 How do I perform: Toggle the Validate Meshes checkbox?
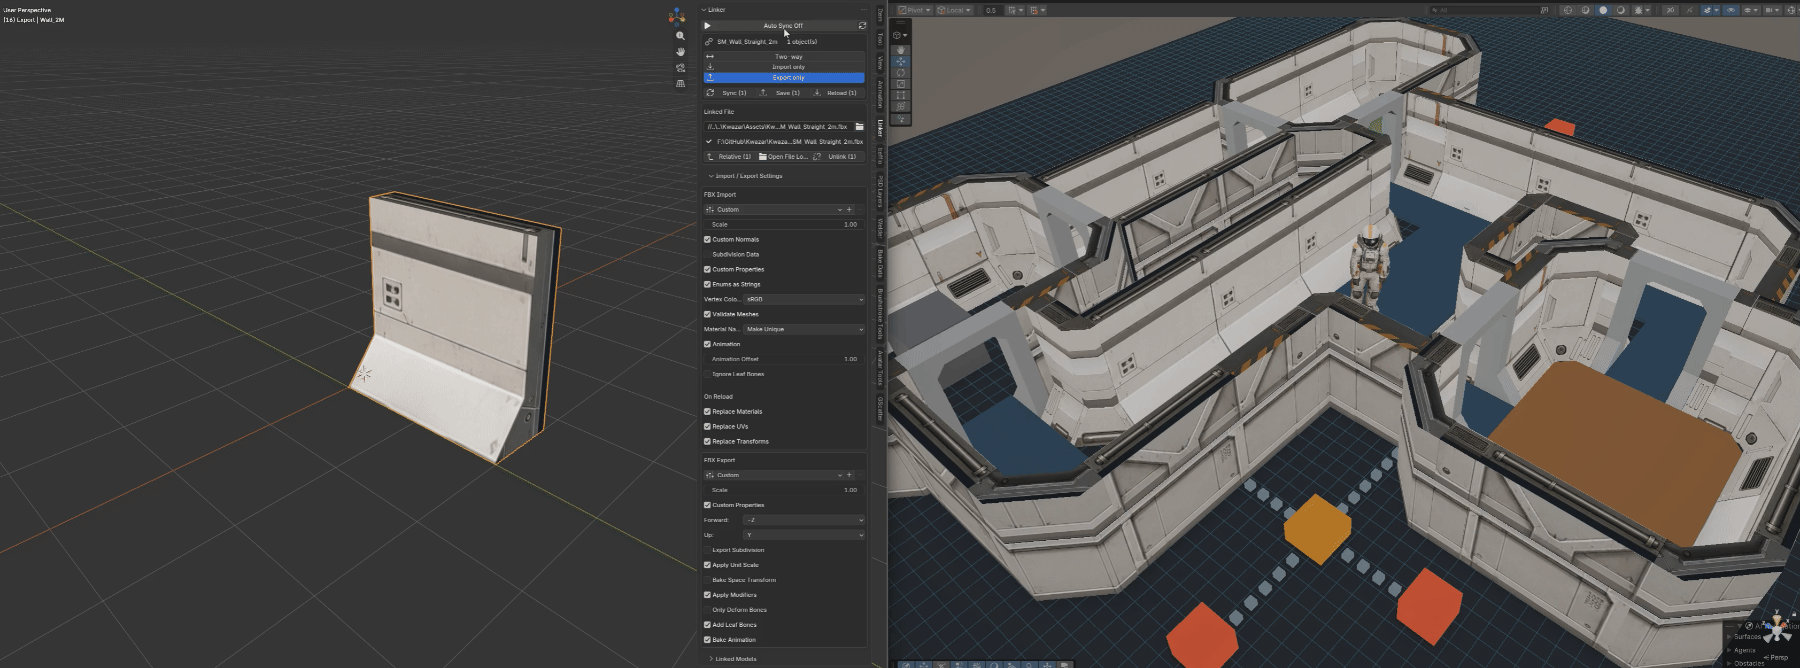[x=707, y=314]
